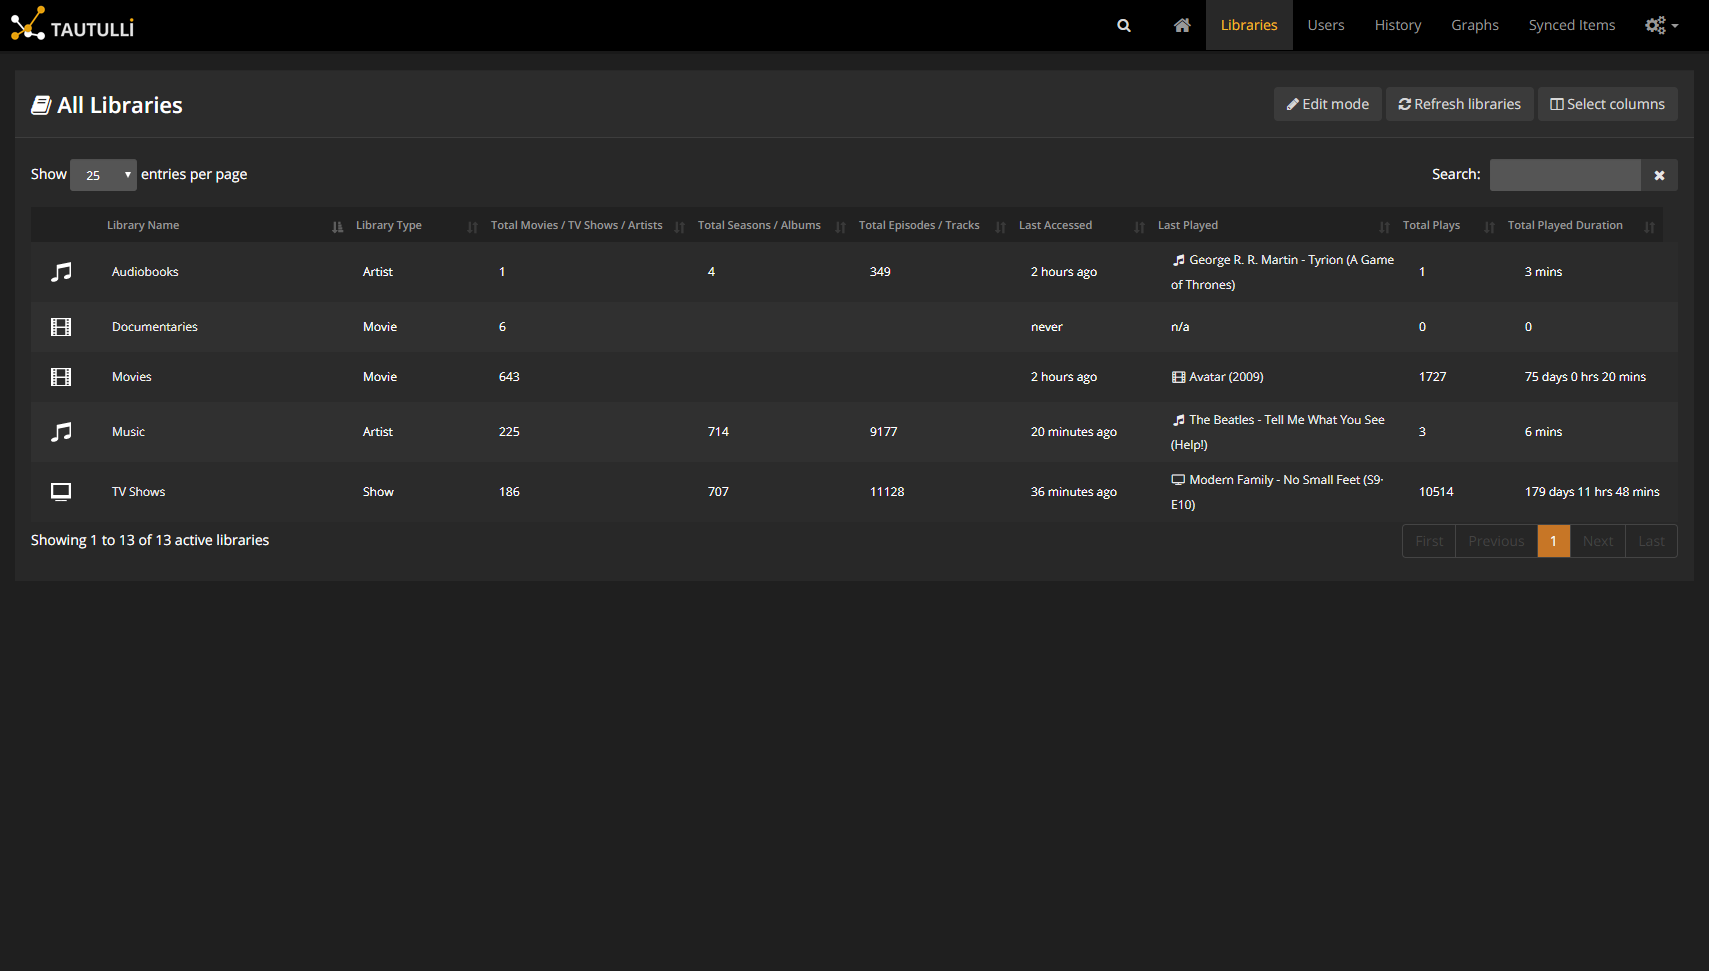1709x971 pixels.
Task: Click the Tautulli logo in the header
Action: [72, 25]
